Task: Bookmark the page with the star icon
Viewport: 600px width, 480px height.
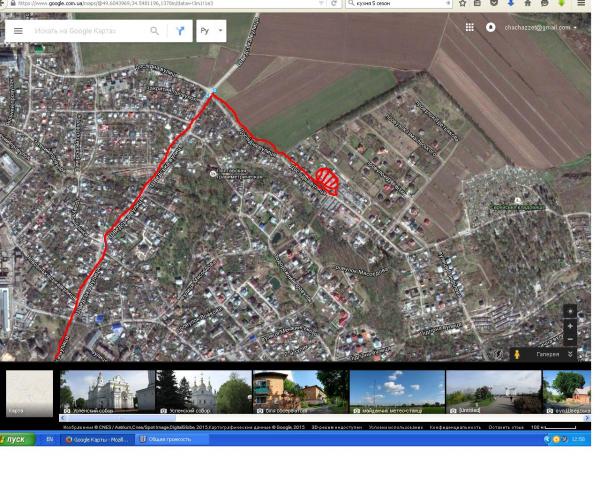Action: click(x=462, y=3)
